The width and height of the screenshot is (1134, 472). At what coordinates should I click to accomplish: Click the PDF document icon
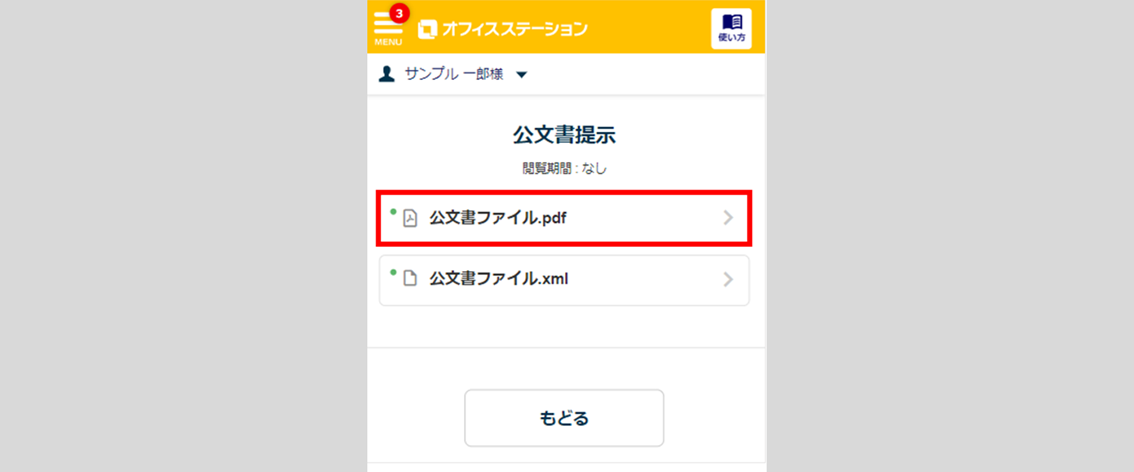pyautogui.click(x=410, y=218)
